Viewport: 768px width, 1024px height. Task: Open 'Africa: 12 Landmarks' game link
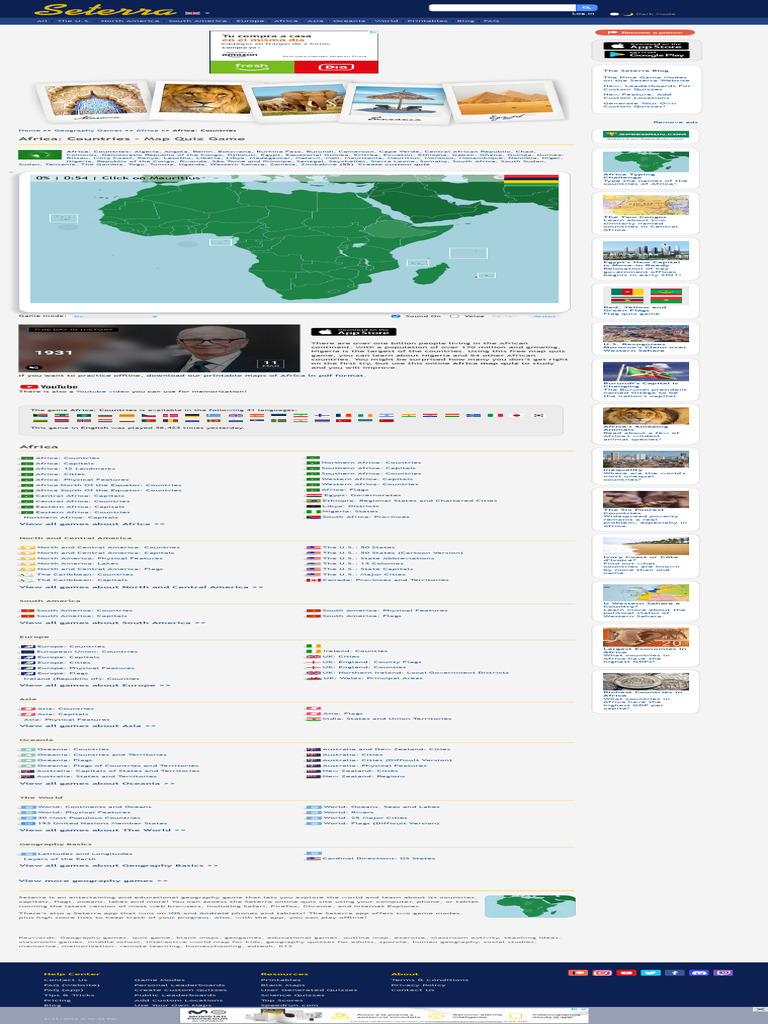(75, 469)
